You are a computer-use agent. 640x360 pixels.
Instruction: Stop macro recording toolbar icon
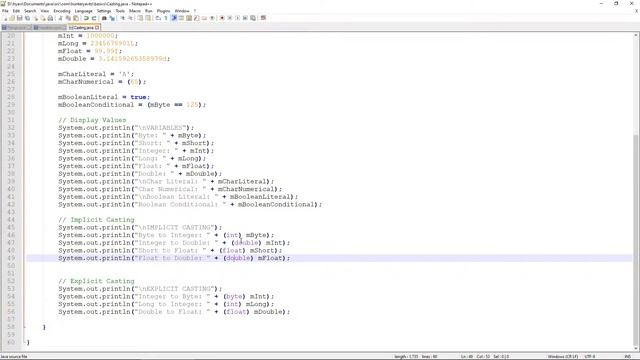coord(230,18)
